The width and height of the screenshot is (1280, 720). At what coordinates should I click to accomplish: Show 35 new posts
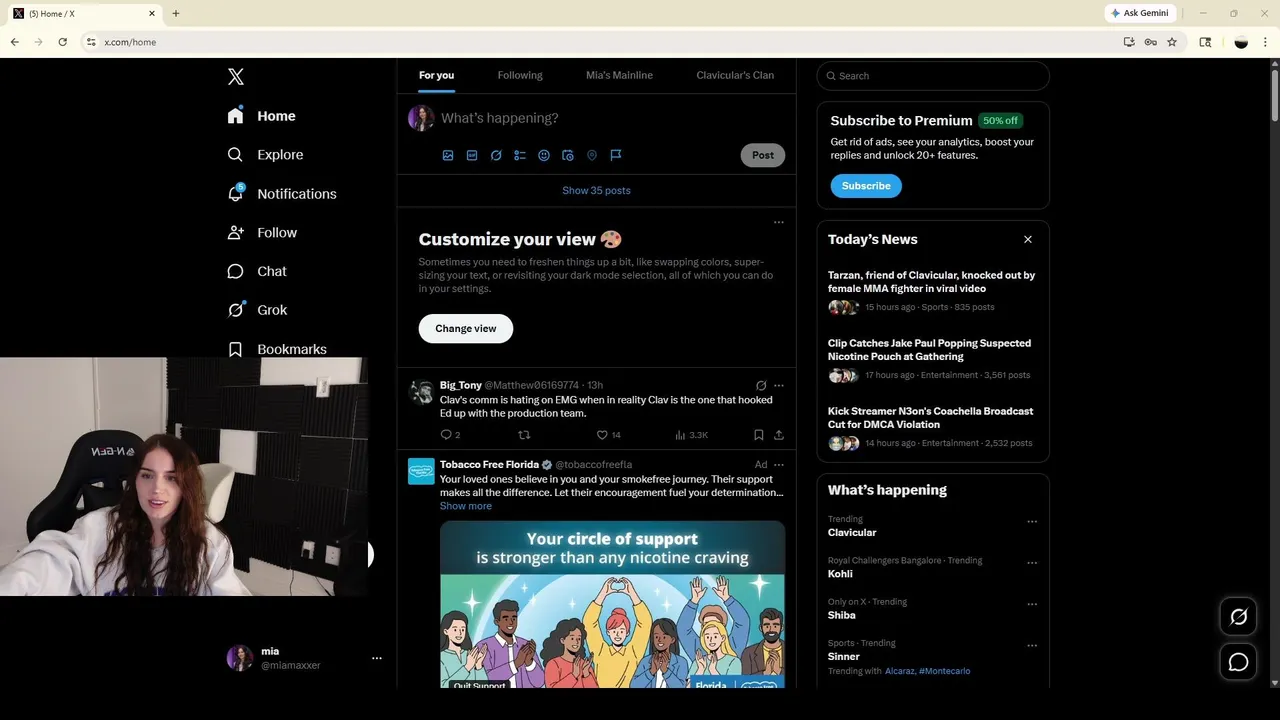(x=596, y=190)
